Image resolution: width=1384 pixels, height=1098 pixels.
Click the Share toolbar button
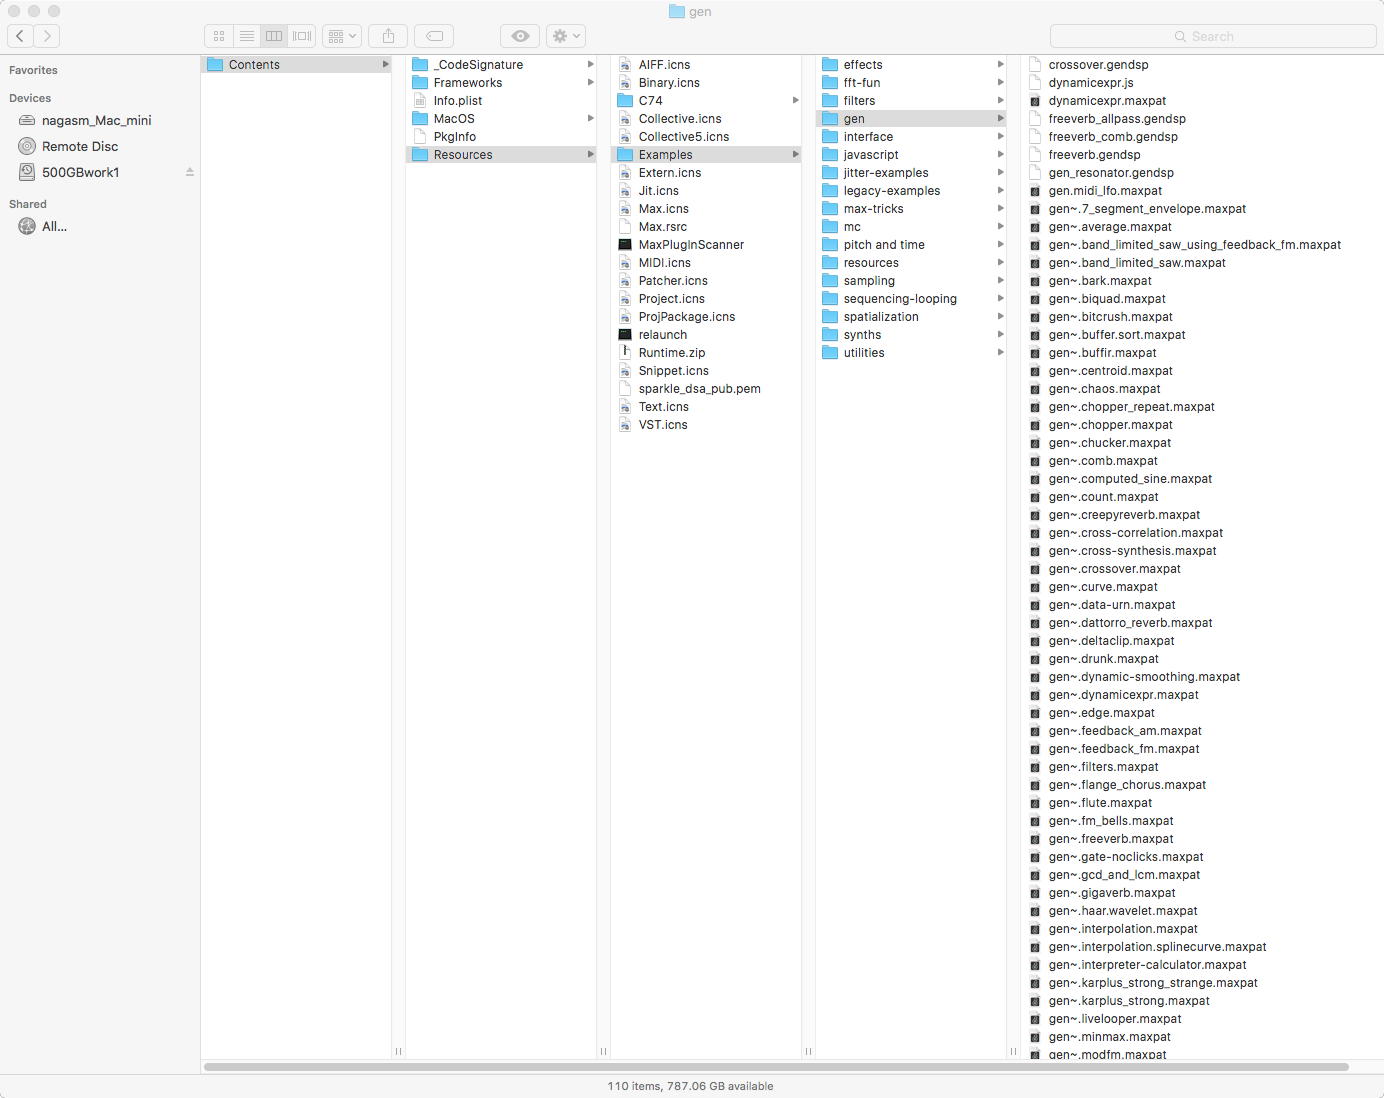(x=389, y=36)
